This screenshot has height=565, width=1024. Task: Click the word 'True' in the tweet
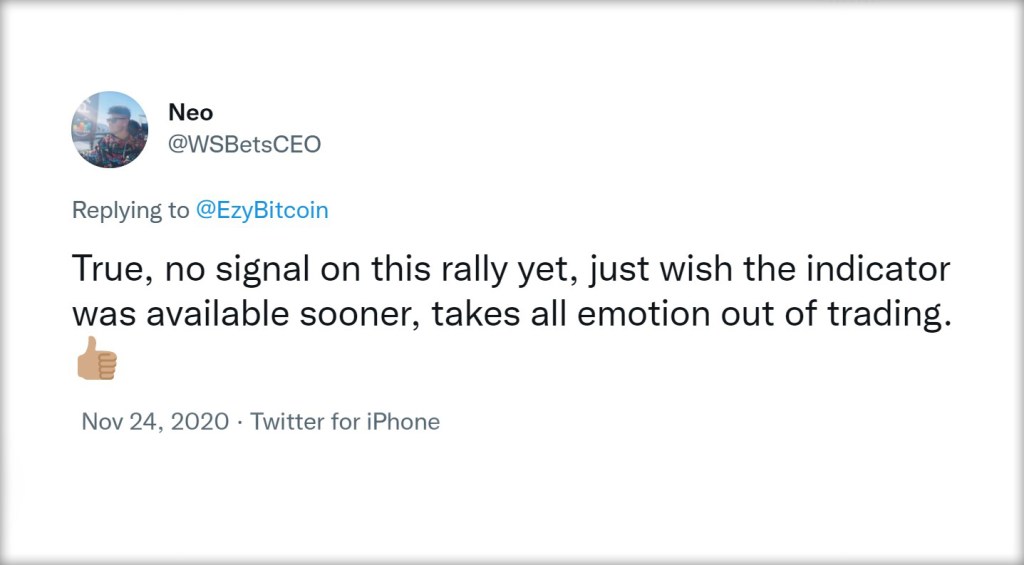(x=107, y=269)
